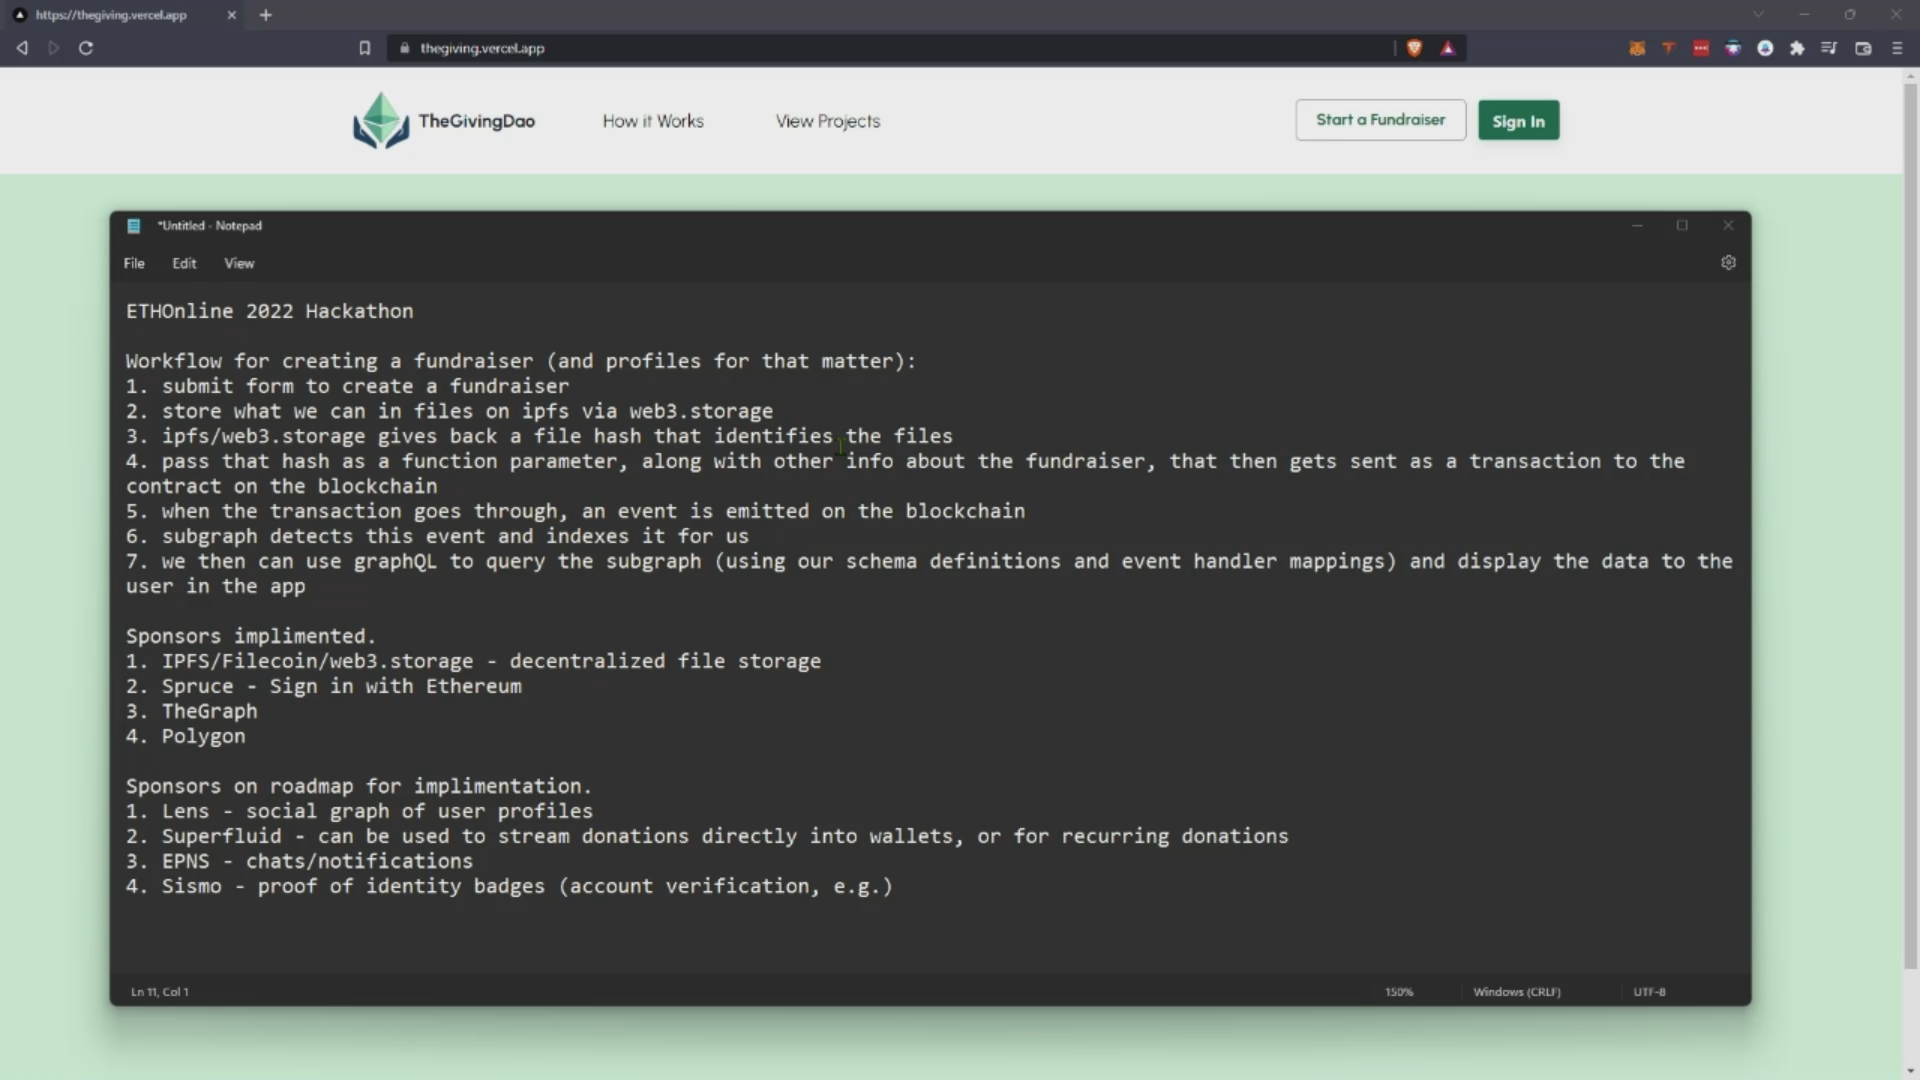Screen dimensions: 1920x1080
Task: Open the Notepad Edit menu
Action: click(x=184, y=264)
